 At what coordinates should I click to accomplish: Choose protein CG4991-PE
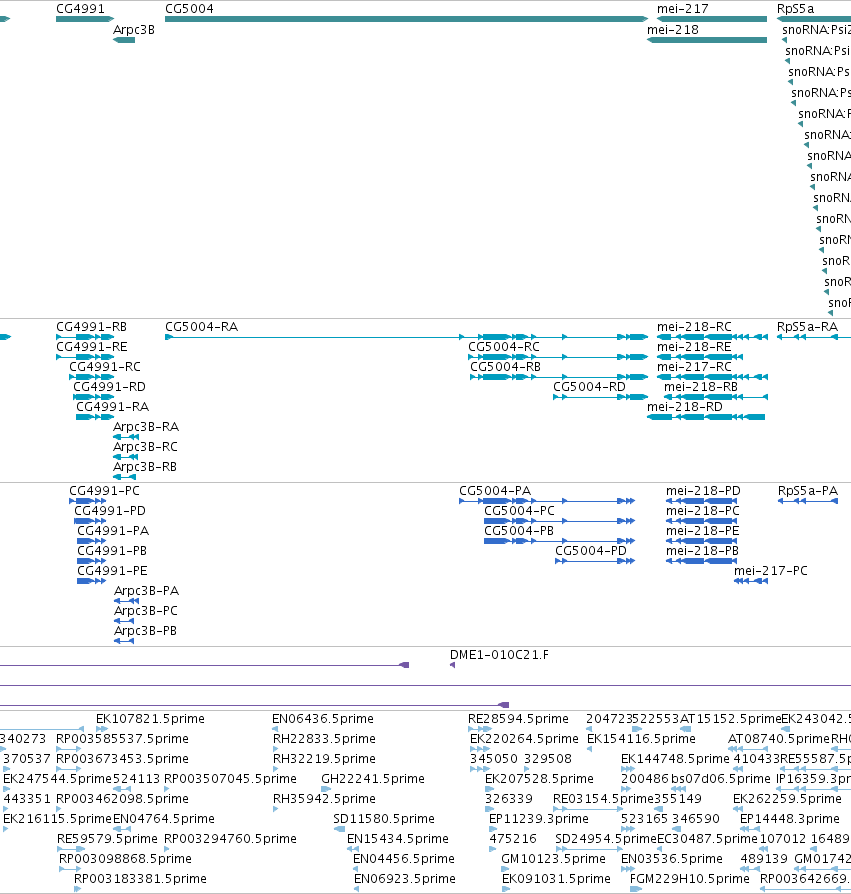[x=112, y=571]
